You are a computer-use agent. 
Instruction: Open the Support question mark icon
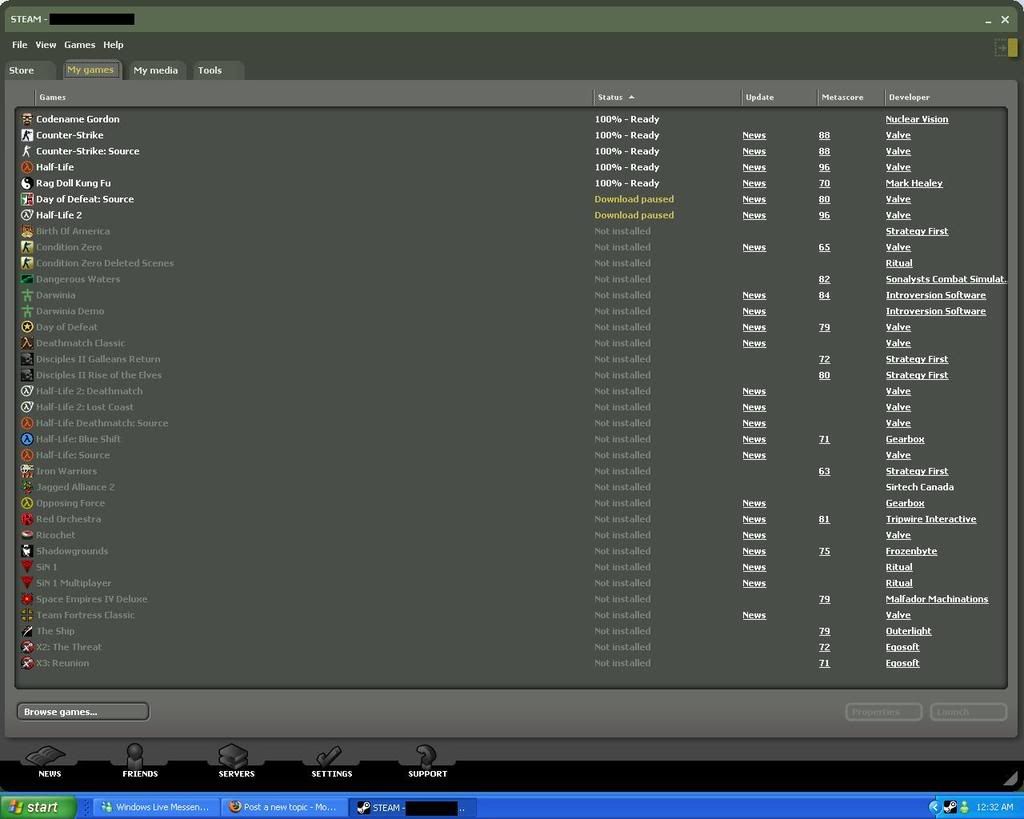tap(427, 758)
